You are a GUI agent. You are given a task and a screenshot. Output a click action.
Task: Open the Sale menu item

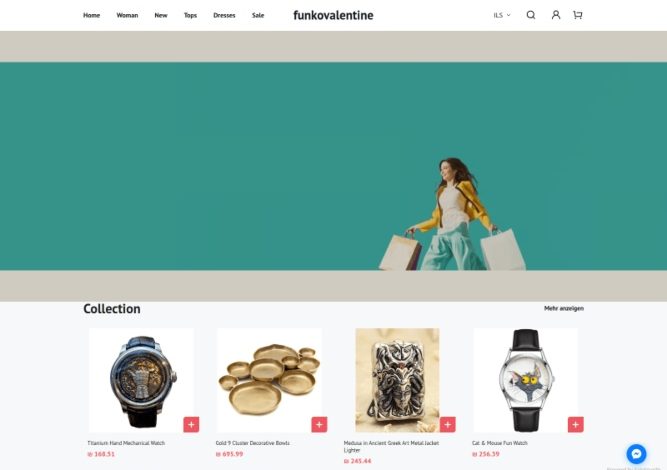pyautogui.click(x=258, y=15)
